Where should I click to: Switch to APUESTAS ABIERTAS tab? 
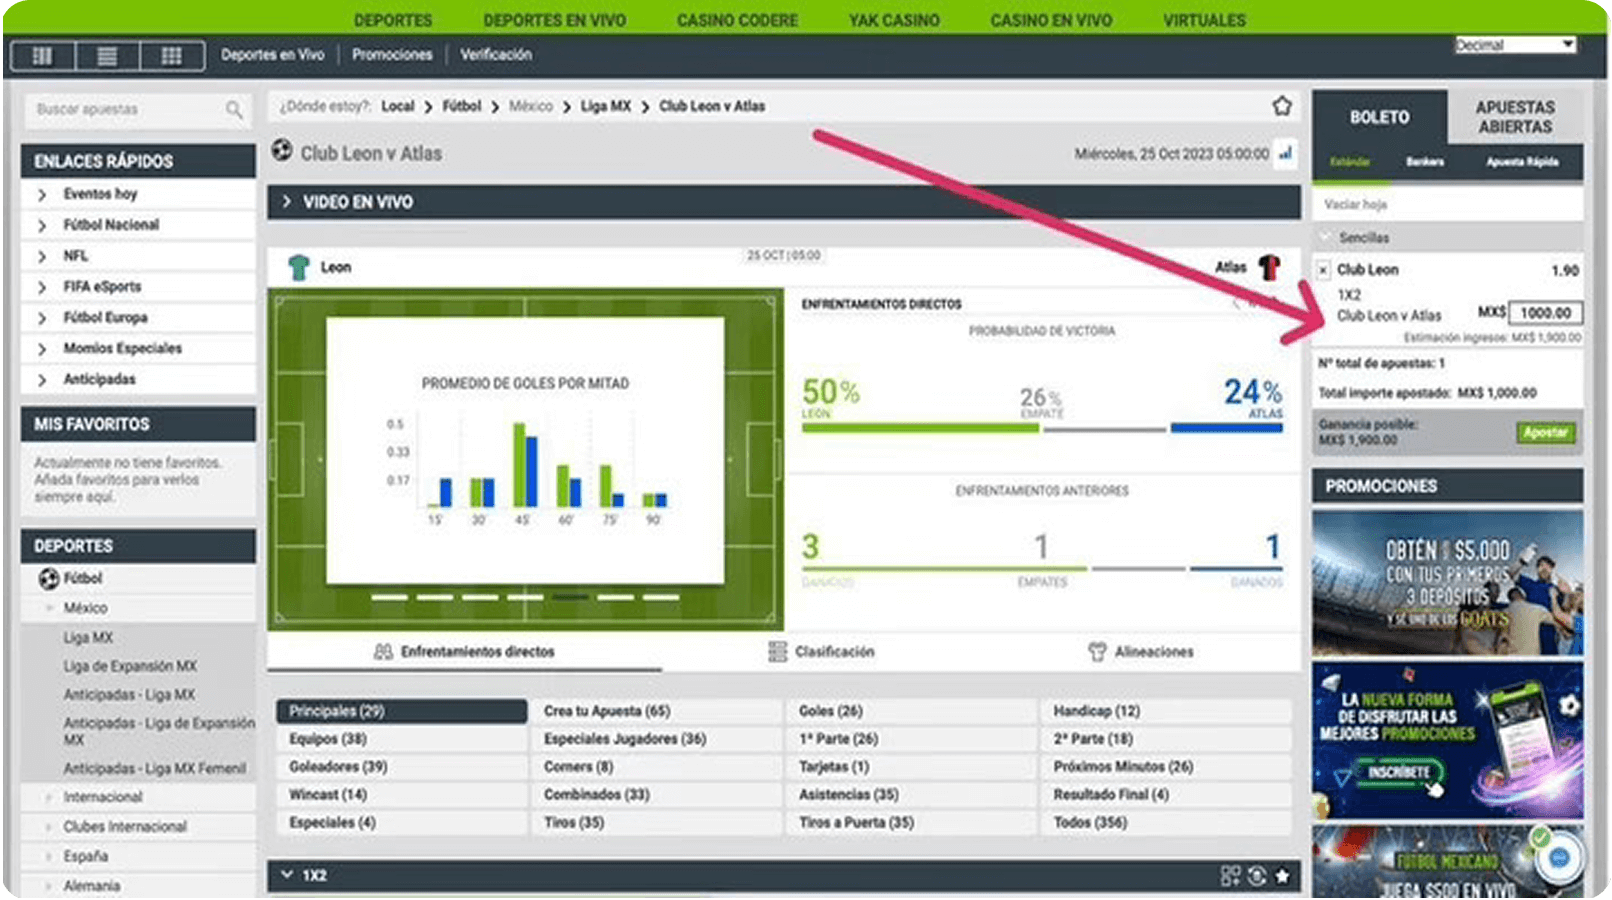1515,117
